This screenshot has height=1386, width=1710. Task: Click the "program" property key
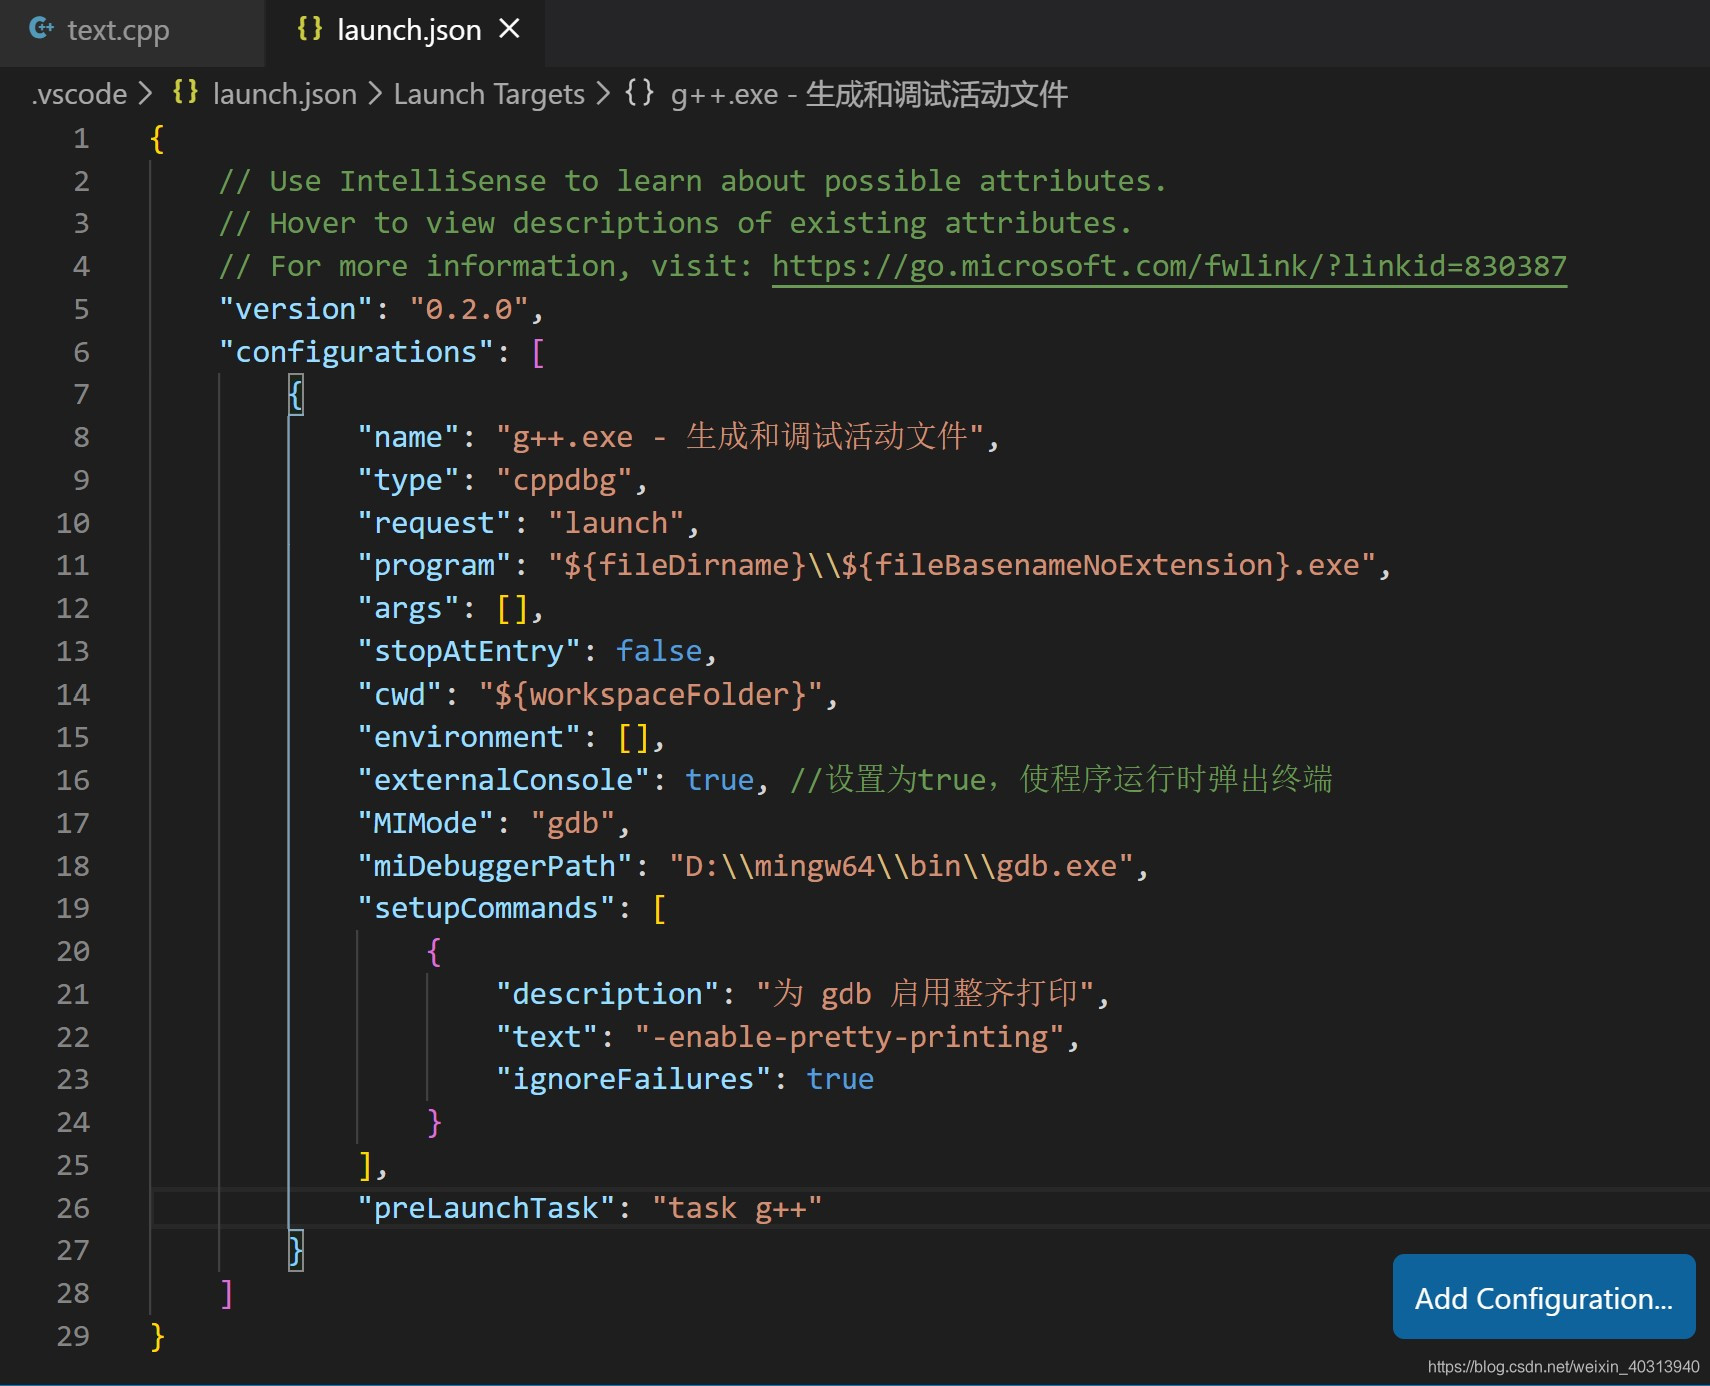tap(434, 565)
